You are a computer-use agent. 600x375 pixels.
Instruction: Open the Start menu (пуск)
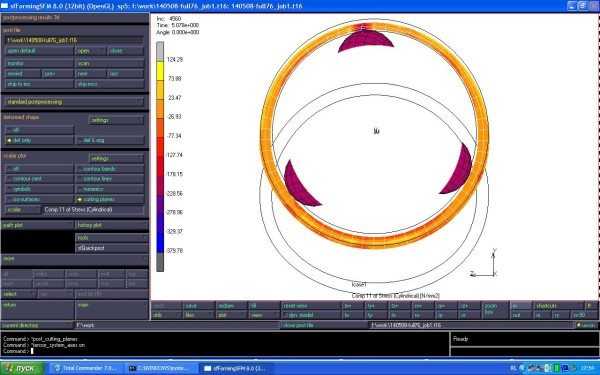pos(21,368)
